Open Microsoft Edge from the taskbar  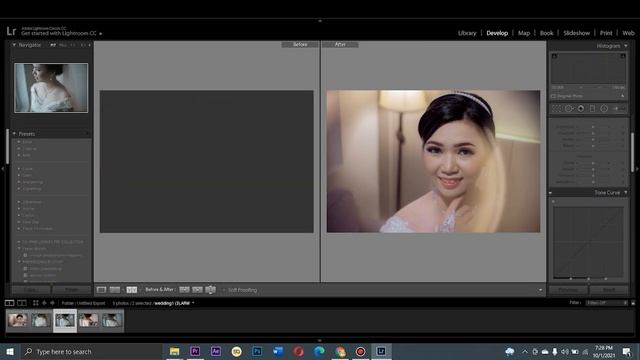[319, 351]
